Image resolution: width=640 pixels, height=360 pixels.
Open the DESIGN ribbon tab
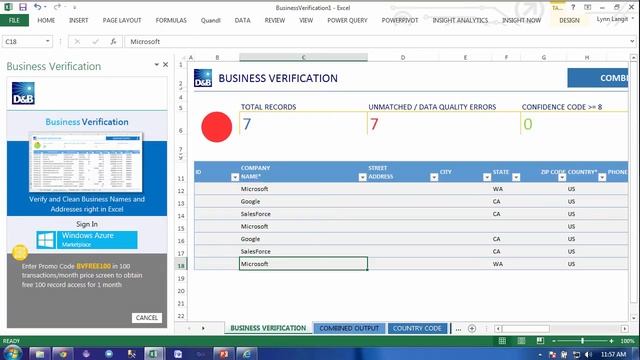coord(569,20)
